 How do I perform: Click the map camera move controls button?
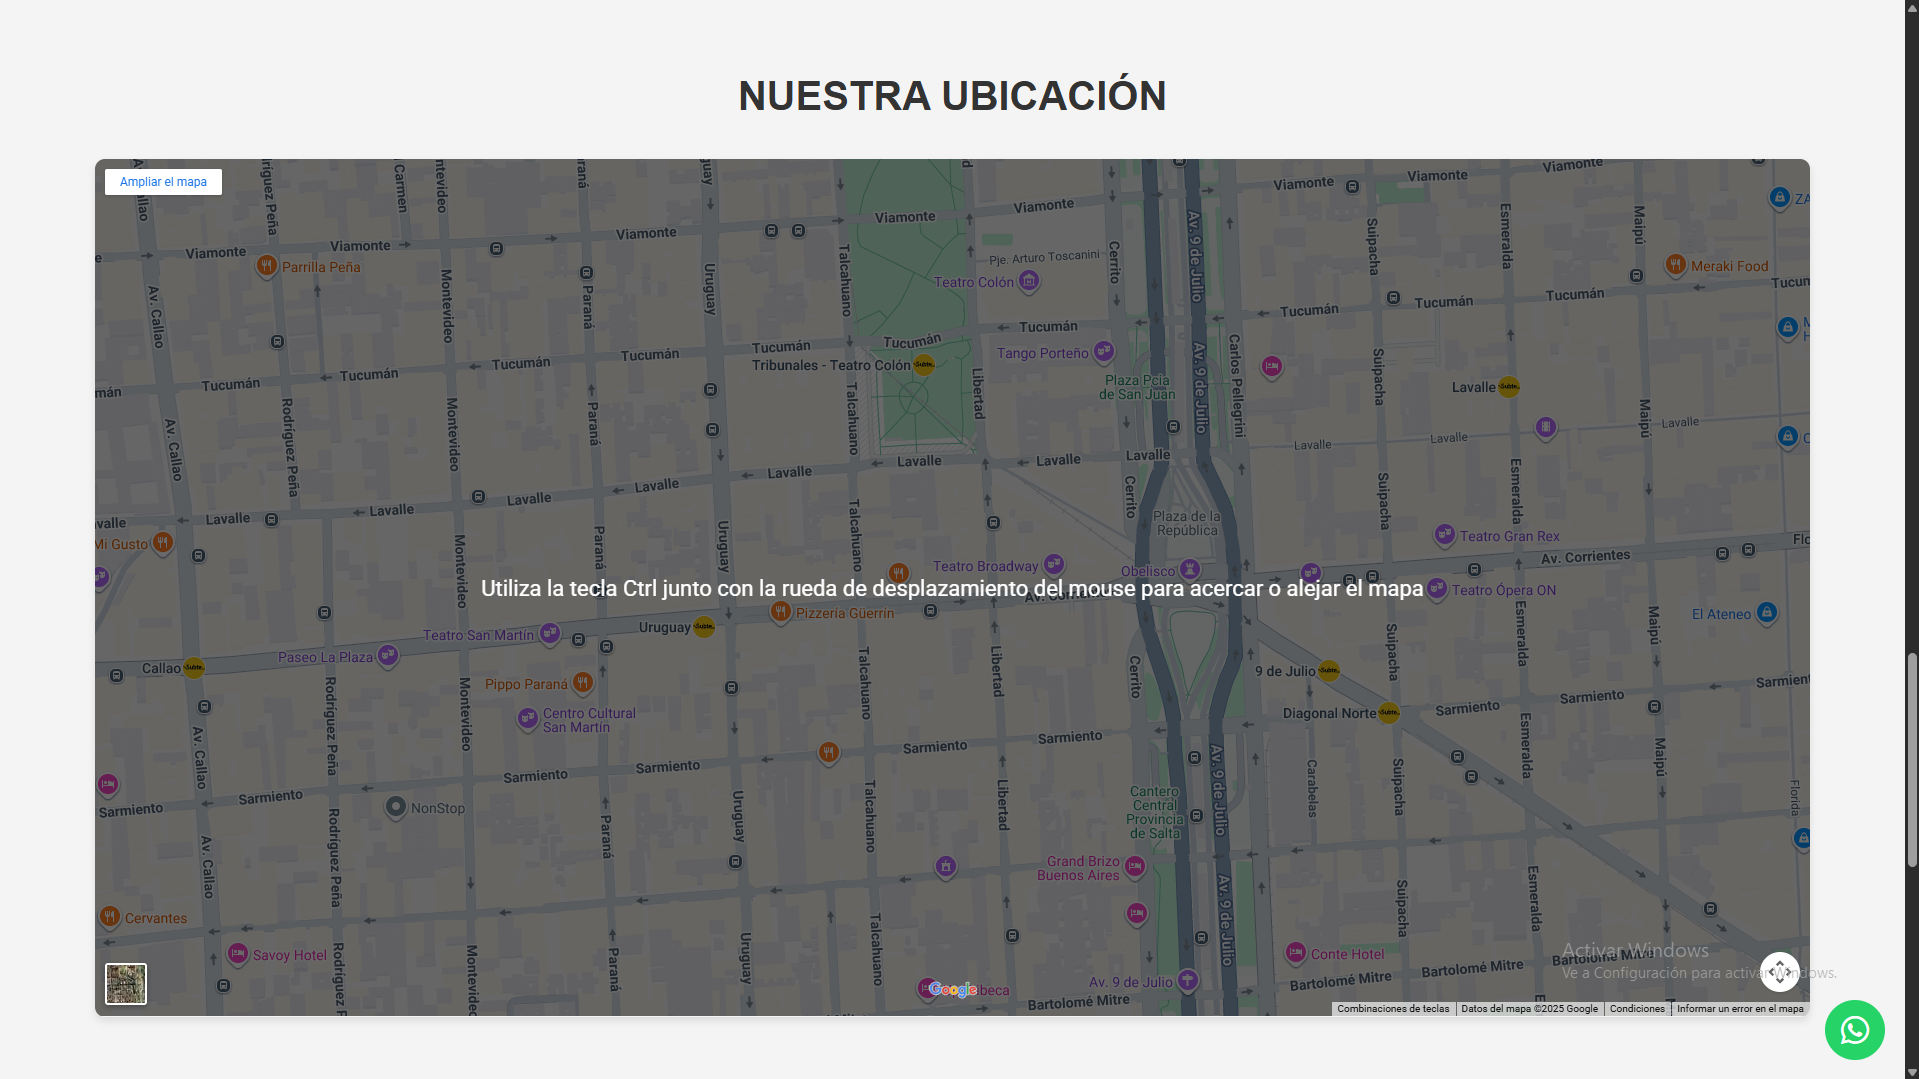pyautogui.click(x=1779, y=971)
